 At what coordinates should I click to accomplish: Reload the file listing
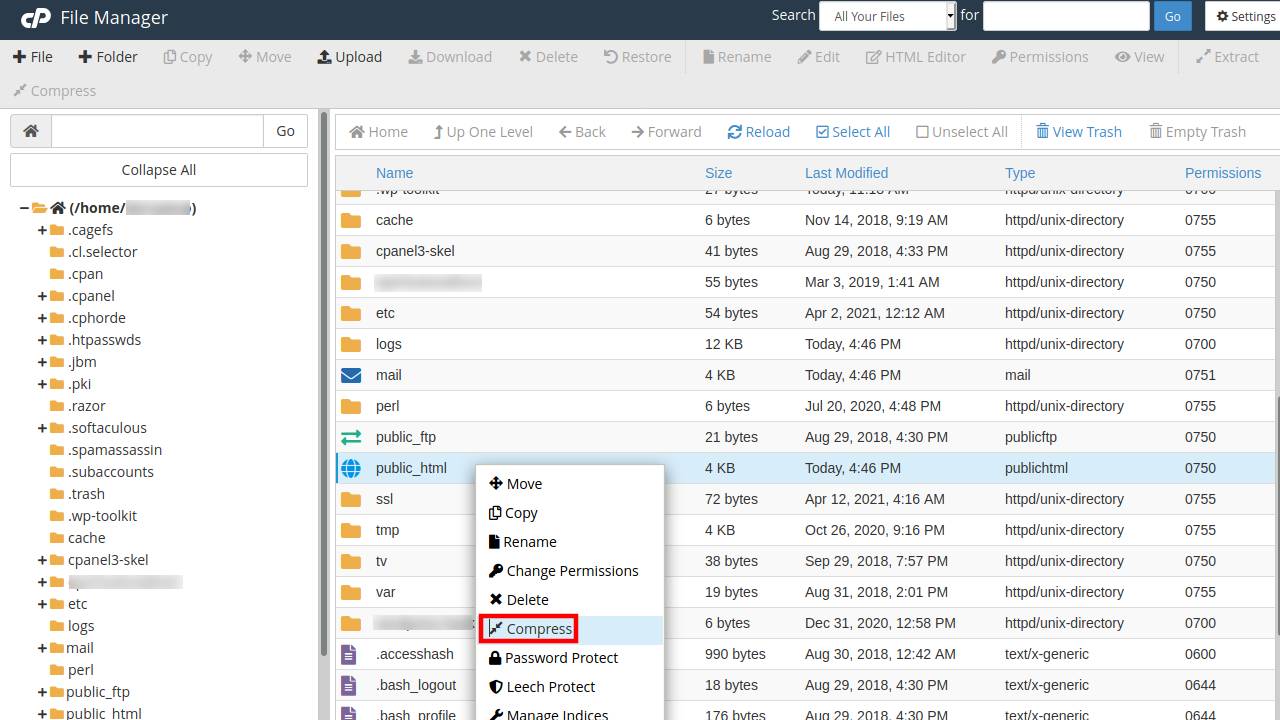(x=759, y=132)
